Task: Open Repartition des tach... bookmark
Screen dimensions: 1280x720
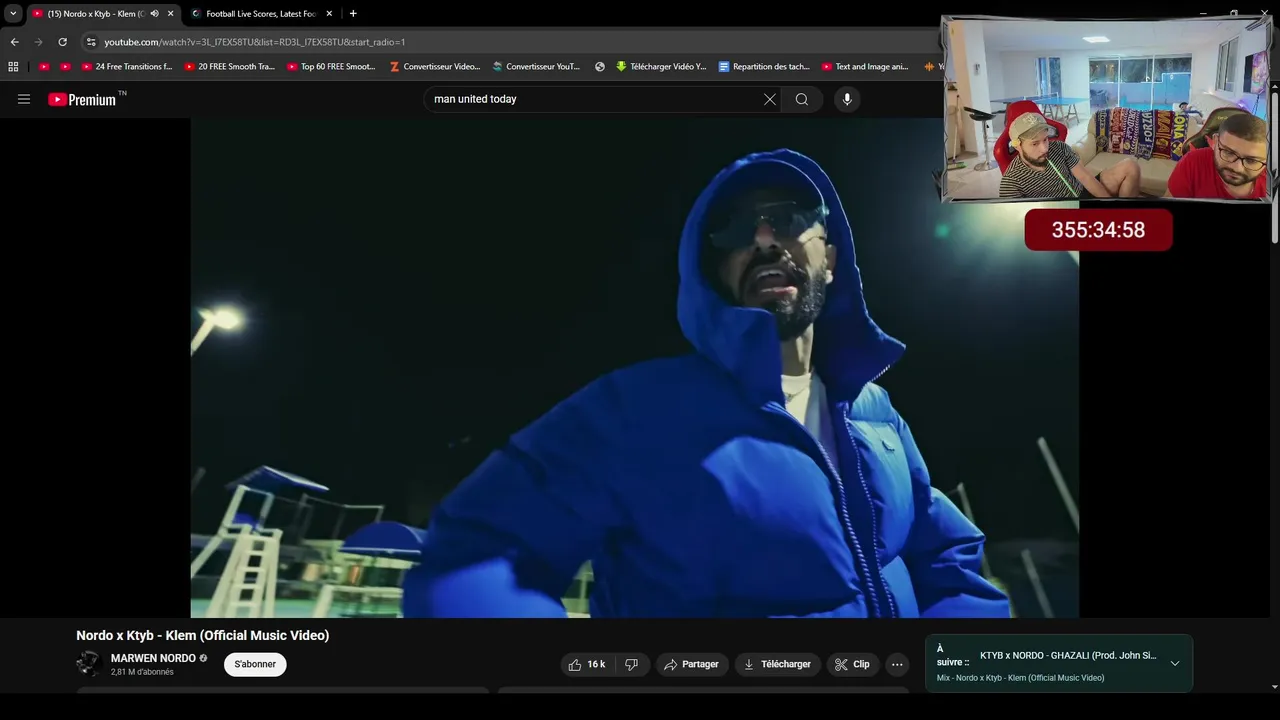Action: (x=764, y=67)
